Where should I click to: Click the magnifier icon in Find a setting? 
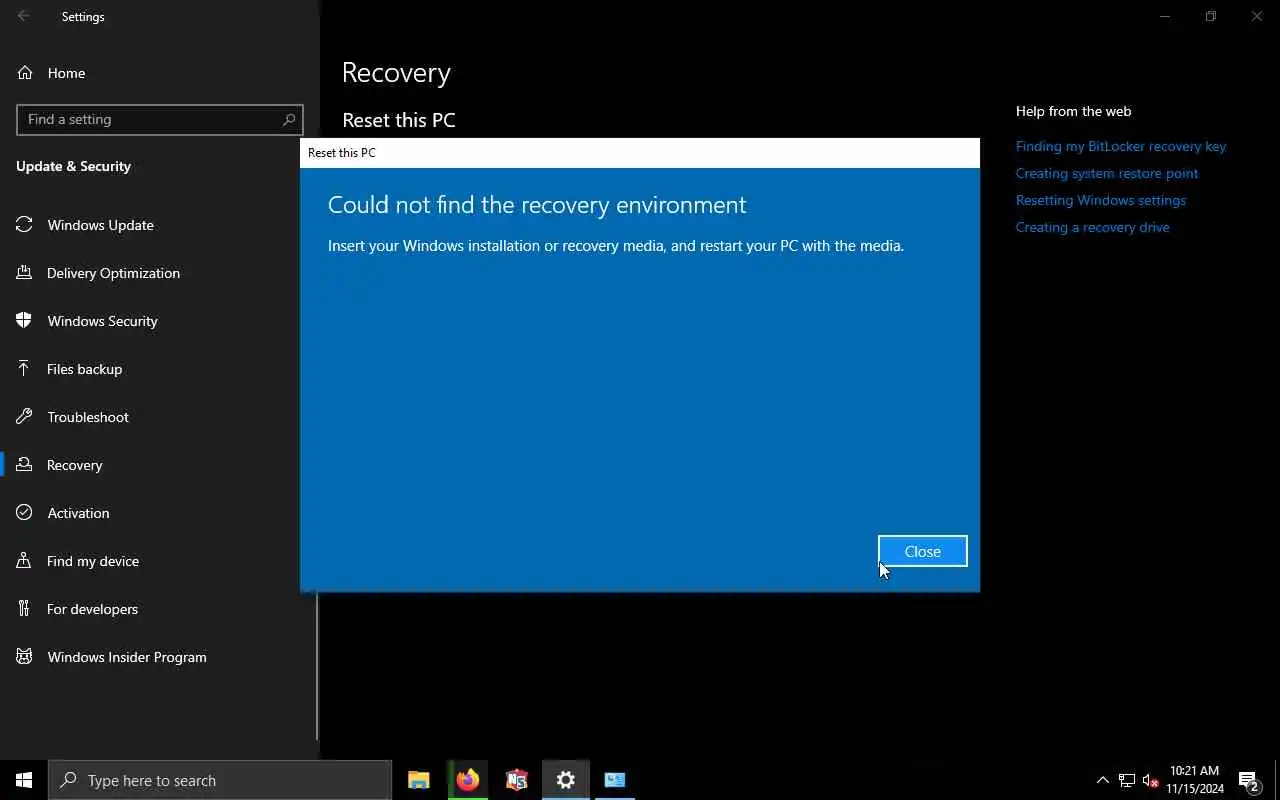pyautogui.click(x=289, y=119)
